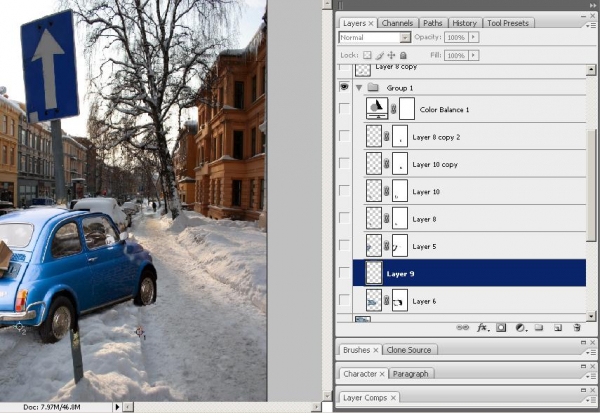Open the Fill slider arrow

(473, 56)
